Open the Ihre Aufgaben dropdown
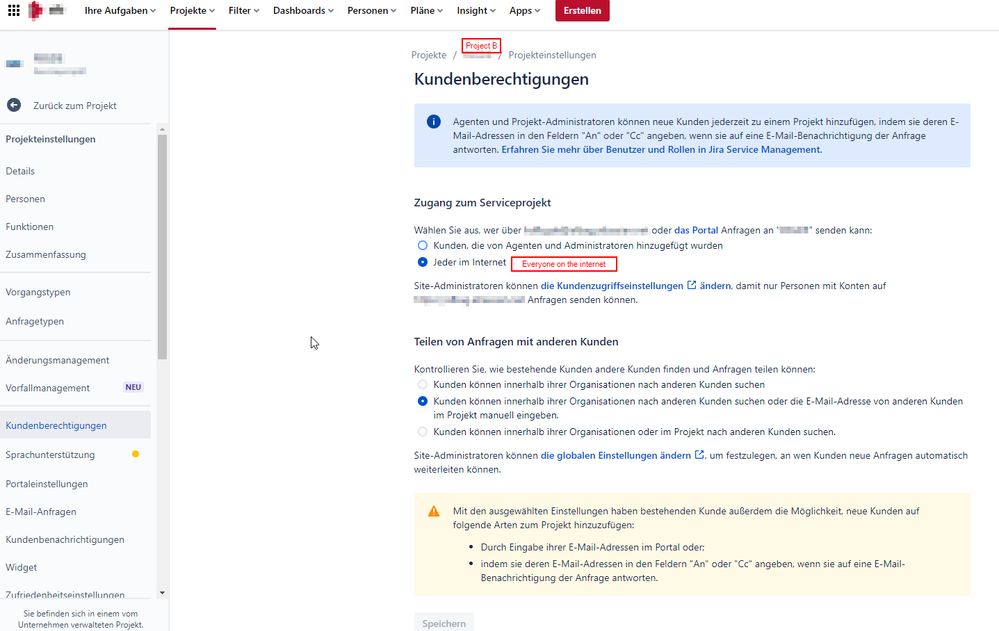 [x=120, y=10]
